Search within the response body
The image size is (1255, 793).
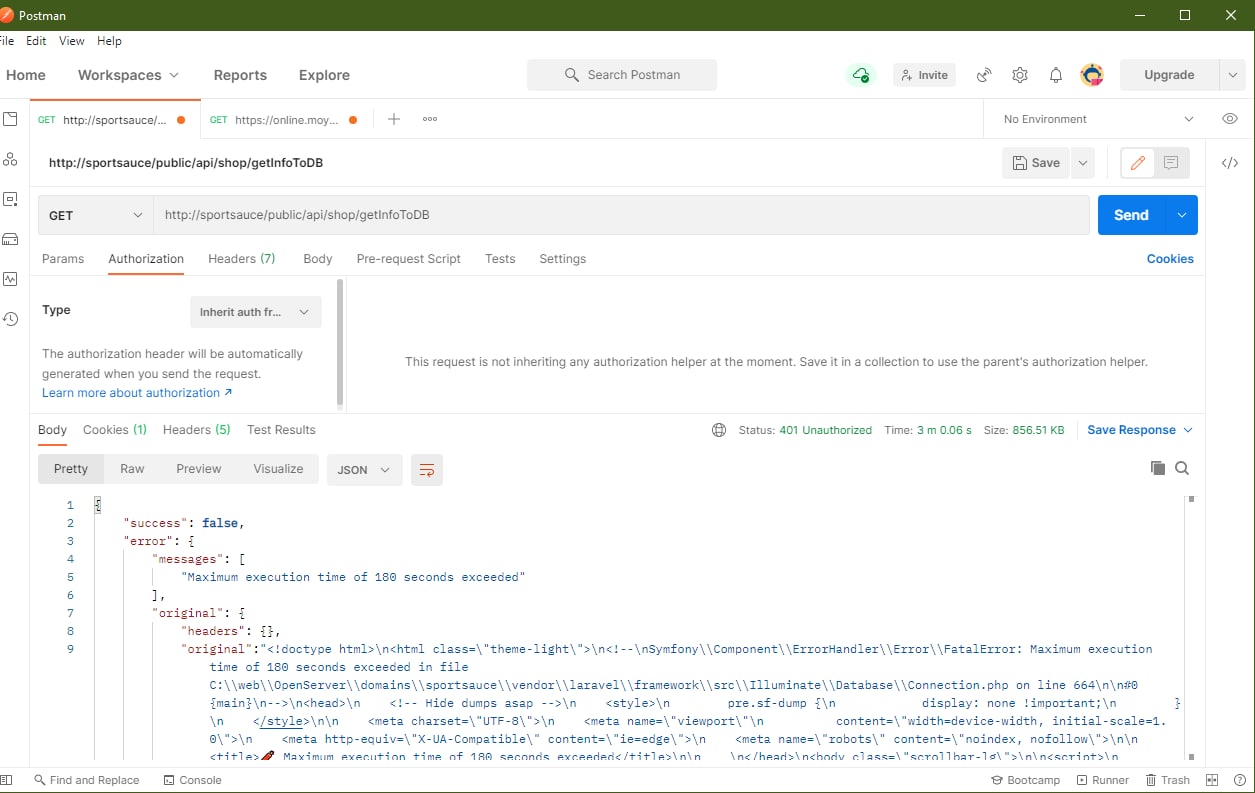coord(1182,468)
